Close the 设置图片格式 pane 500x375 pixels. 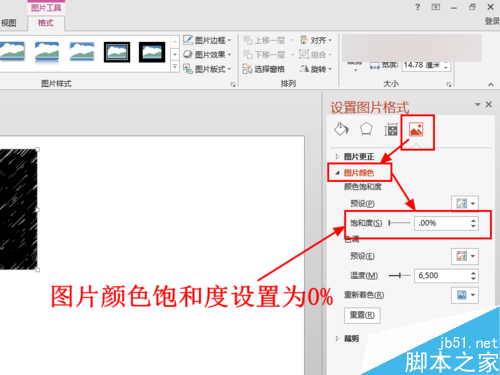[489, 104]
